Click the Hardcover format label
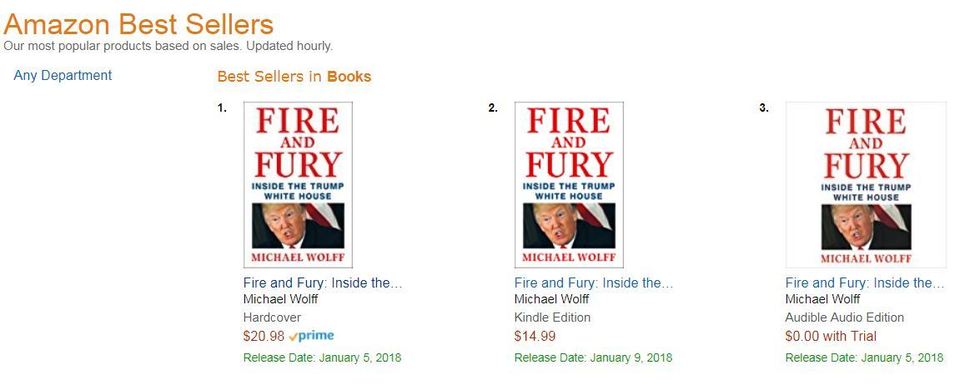The width and height of the screenshot is (970, 385). click(x=272, y=318)
